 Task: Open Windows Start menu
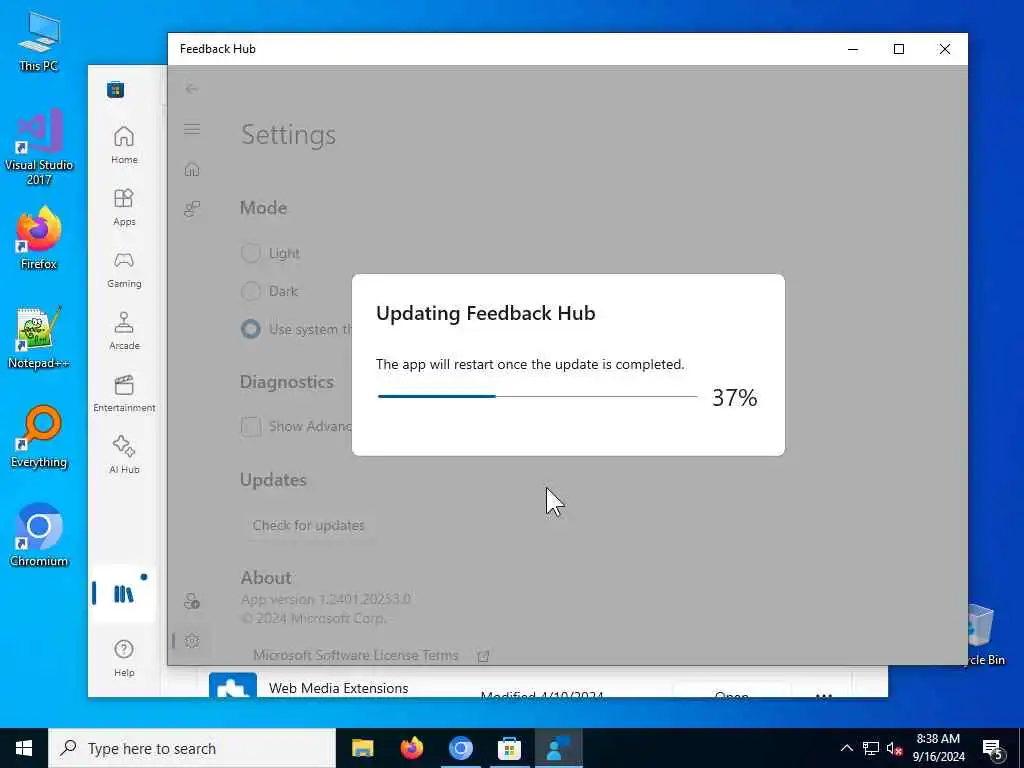pos(24,748)
